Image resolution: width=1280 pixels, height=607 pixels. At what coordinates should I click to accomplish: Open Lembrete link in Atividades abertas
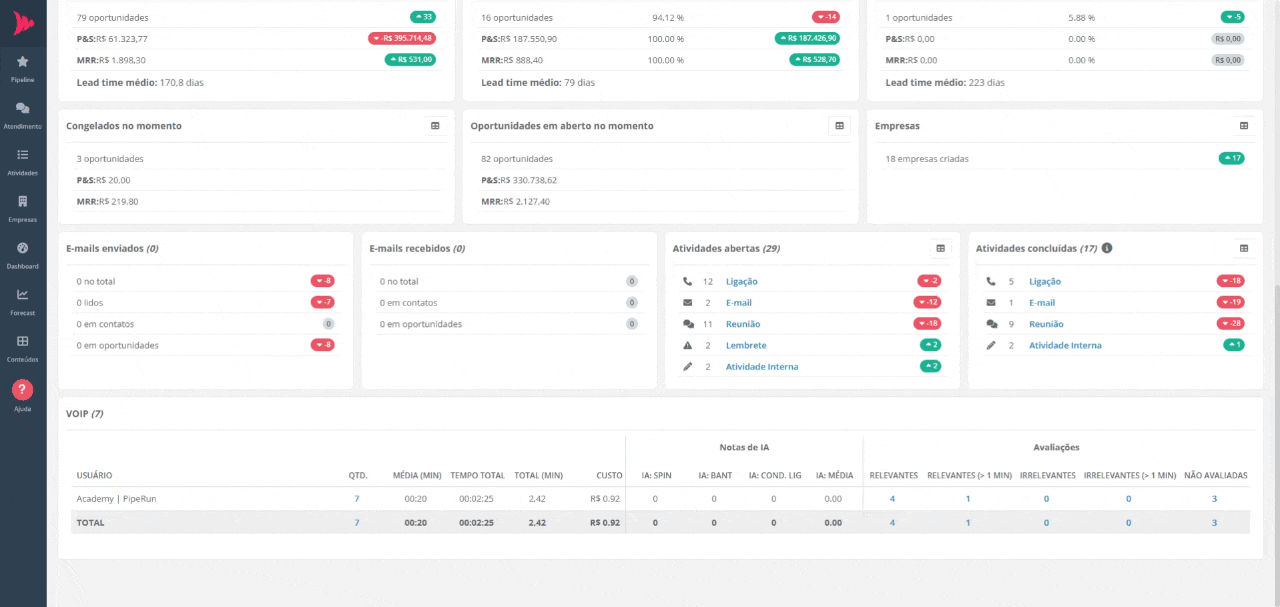[746, 345]
